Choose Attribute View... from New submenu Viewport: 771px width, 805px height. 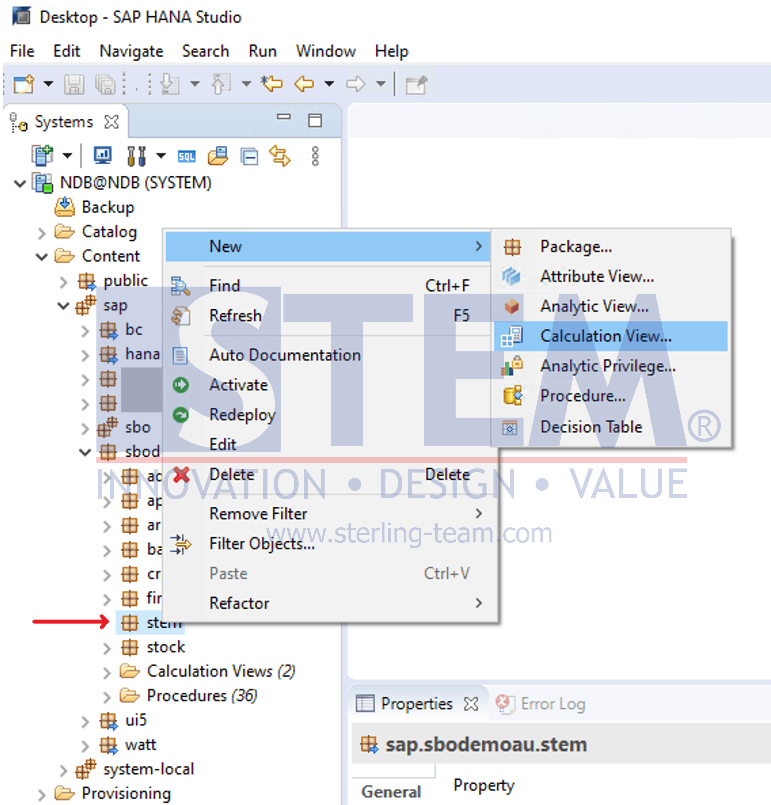(x=611, y=277)
